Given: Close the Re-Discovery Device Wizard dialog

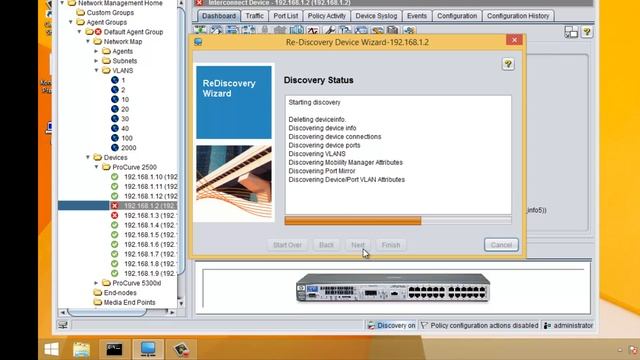Looking at the screenshot, I should point(514,40).
